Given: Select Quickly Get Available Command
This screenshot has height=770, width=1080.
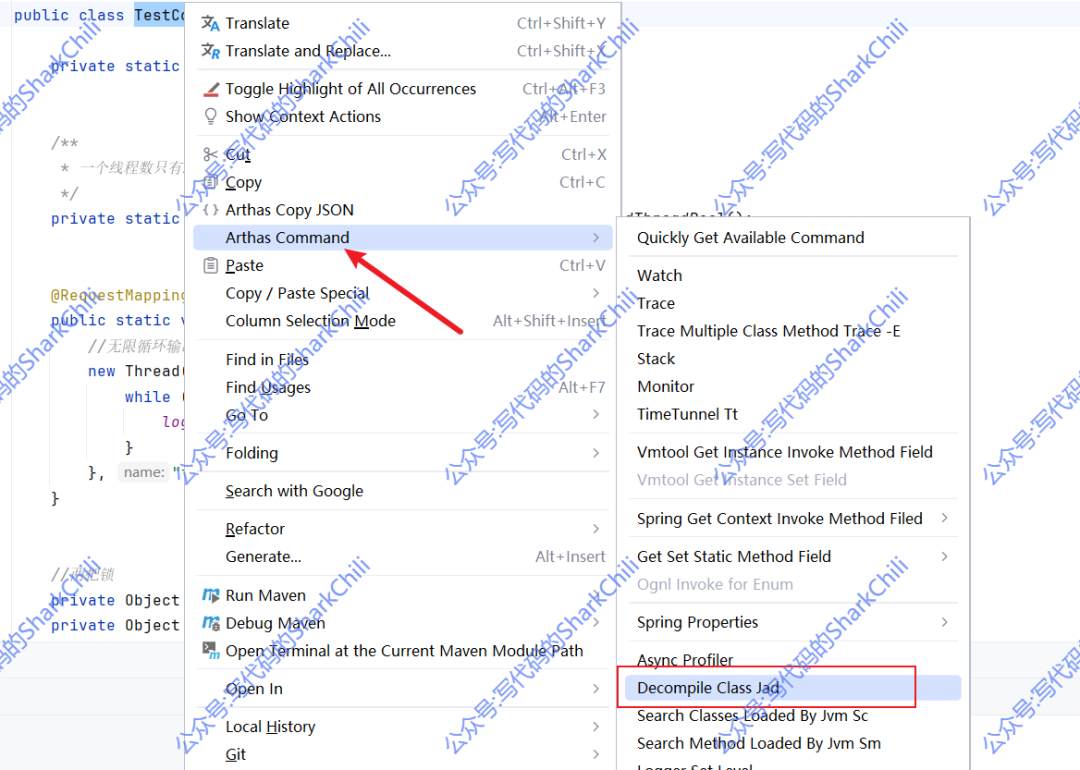Looking at the screenshot, I should [x=793, y=238].
